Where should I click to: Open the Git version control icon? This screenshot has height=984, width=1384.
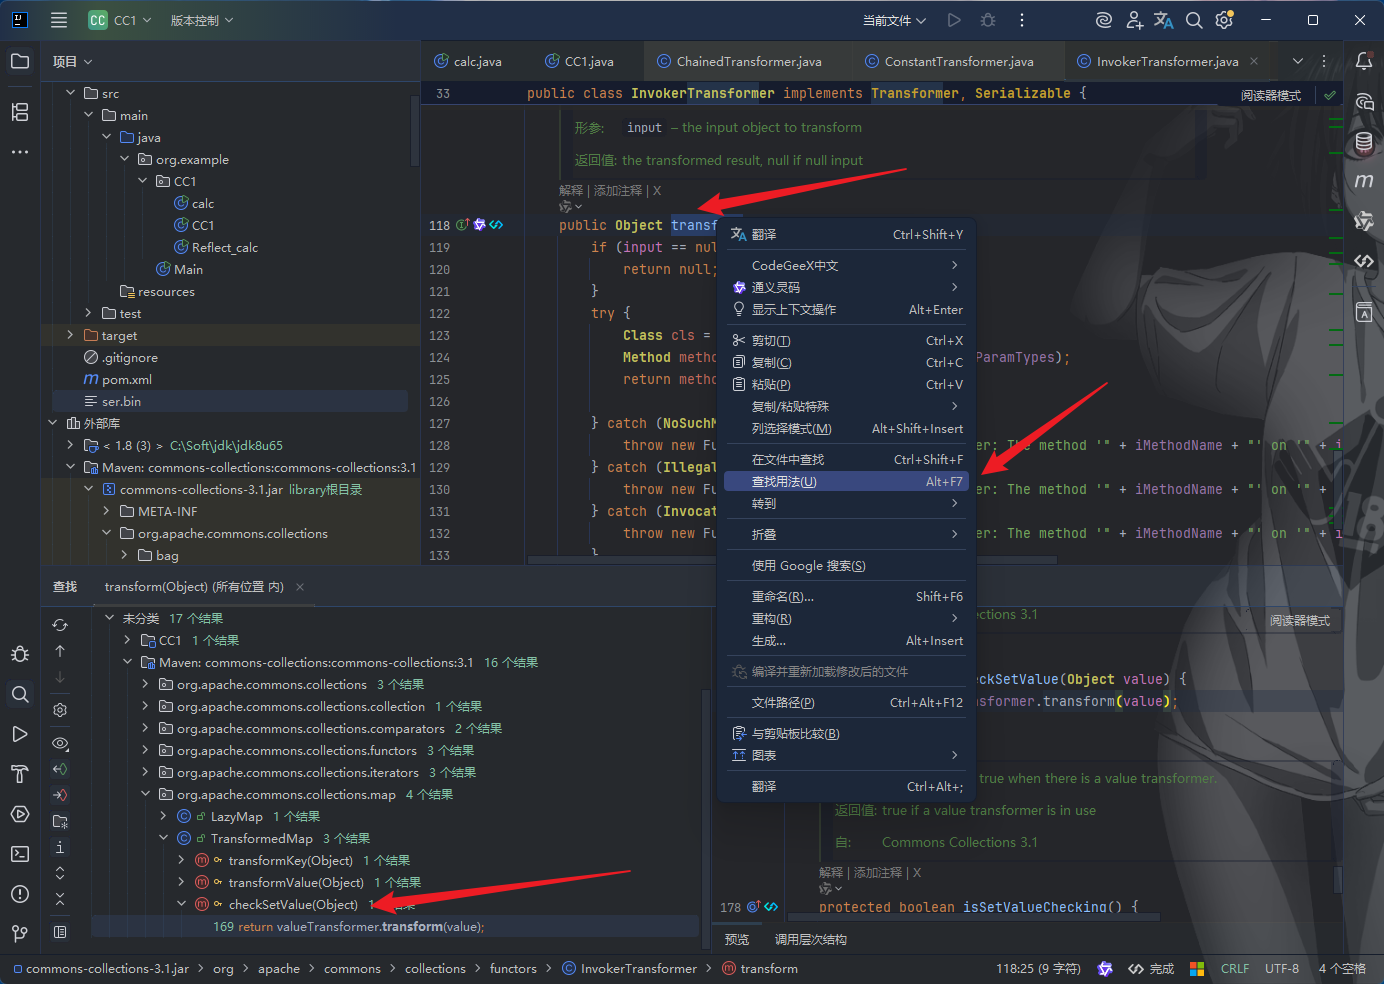coord(20,934)
